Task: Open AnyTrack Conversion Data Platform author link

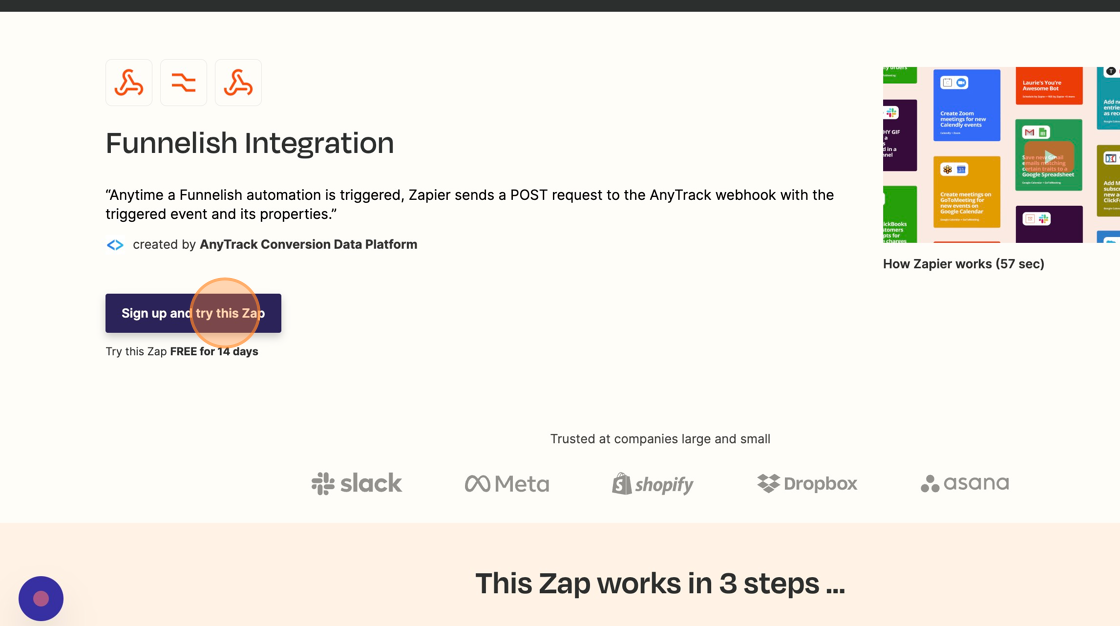Action: (309, 244)
